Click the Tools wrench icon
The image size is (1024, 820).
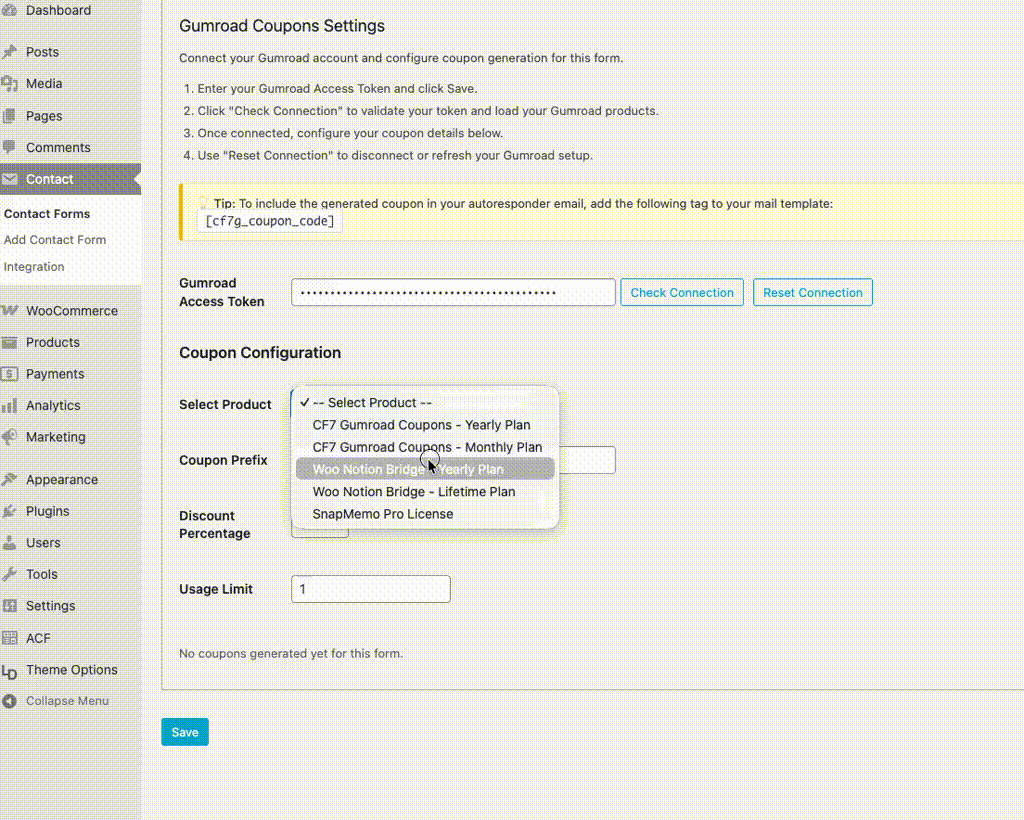point(13,574)
